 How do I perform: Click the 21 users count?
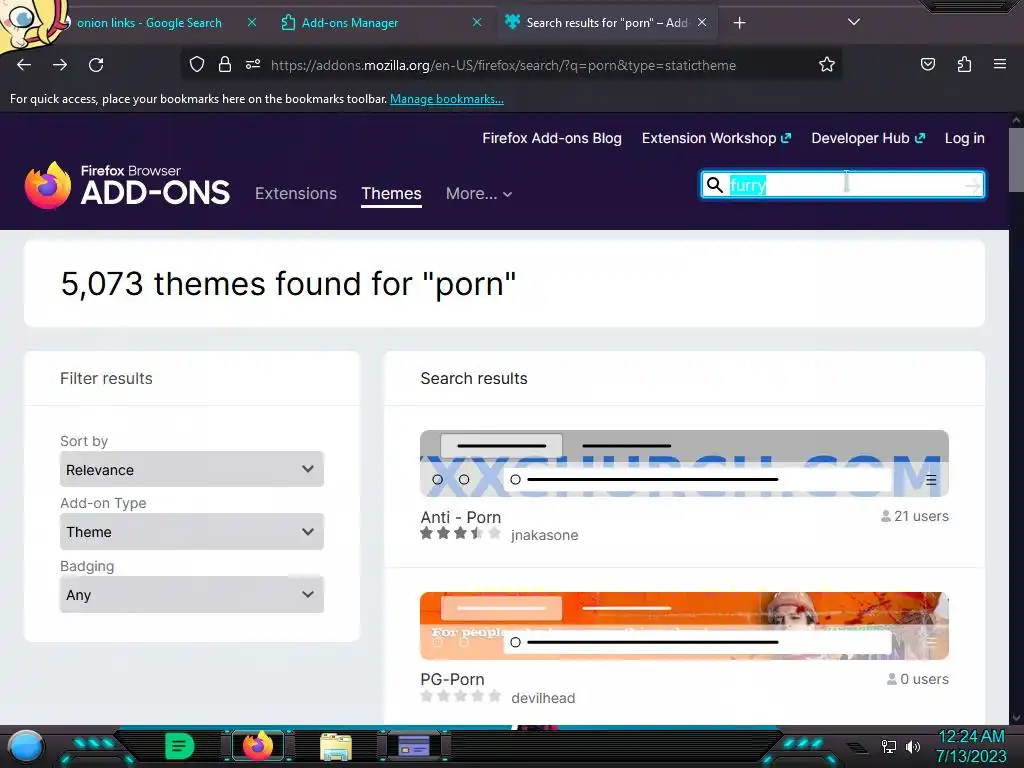pyautogui.click(x=914, y=516)
